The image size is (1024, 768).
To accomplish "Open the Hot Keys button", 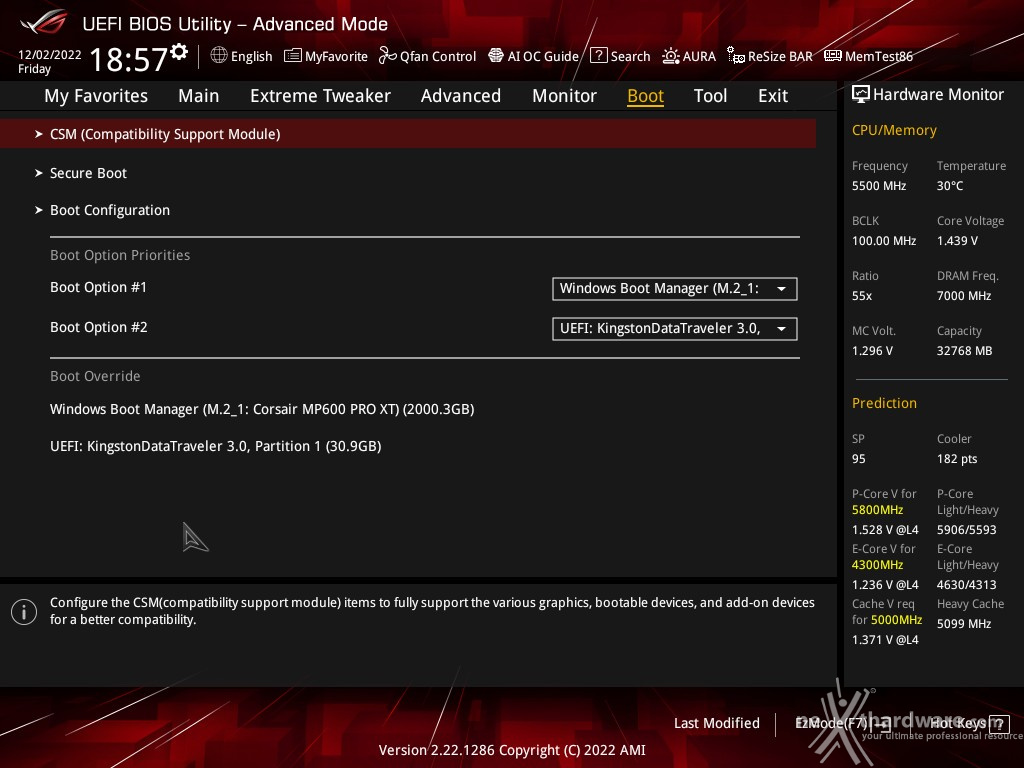I will click(969, 724).
